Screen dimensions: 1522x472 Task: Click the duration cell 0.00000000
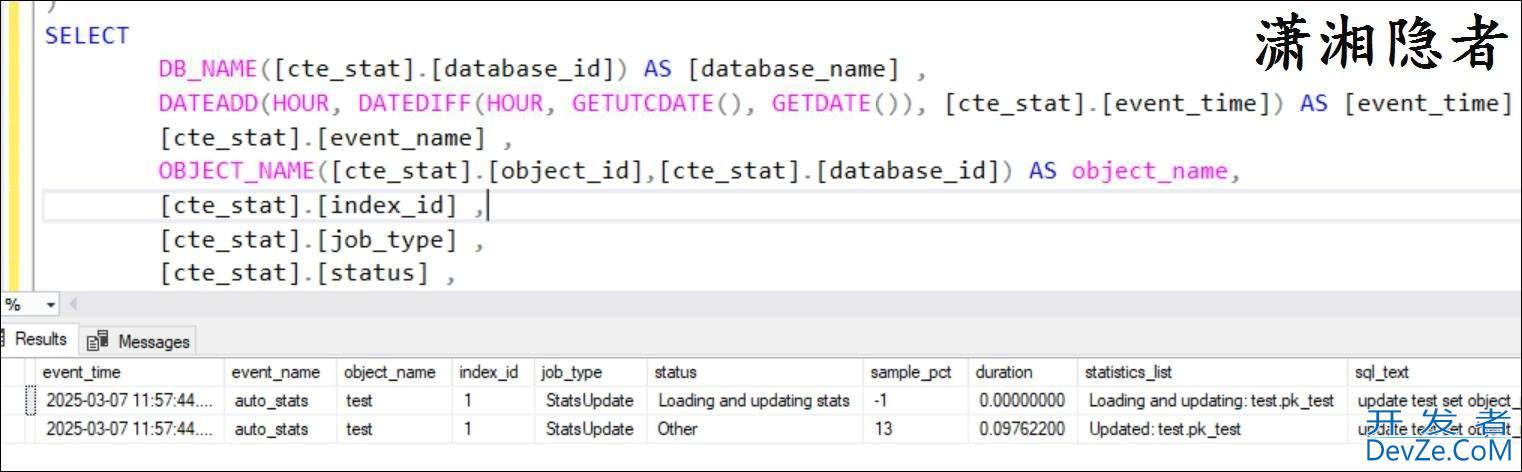click(1022, 400)
